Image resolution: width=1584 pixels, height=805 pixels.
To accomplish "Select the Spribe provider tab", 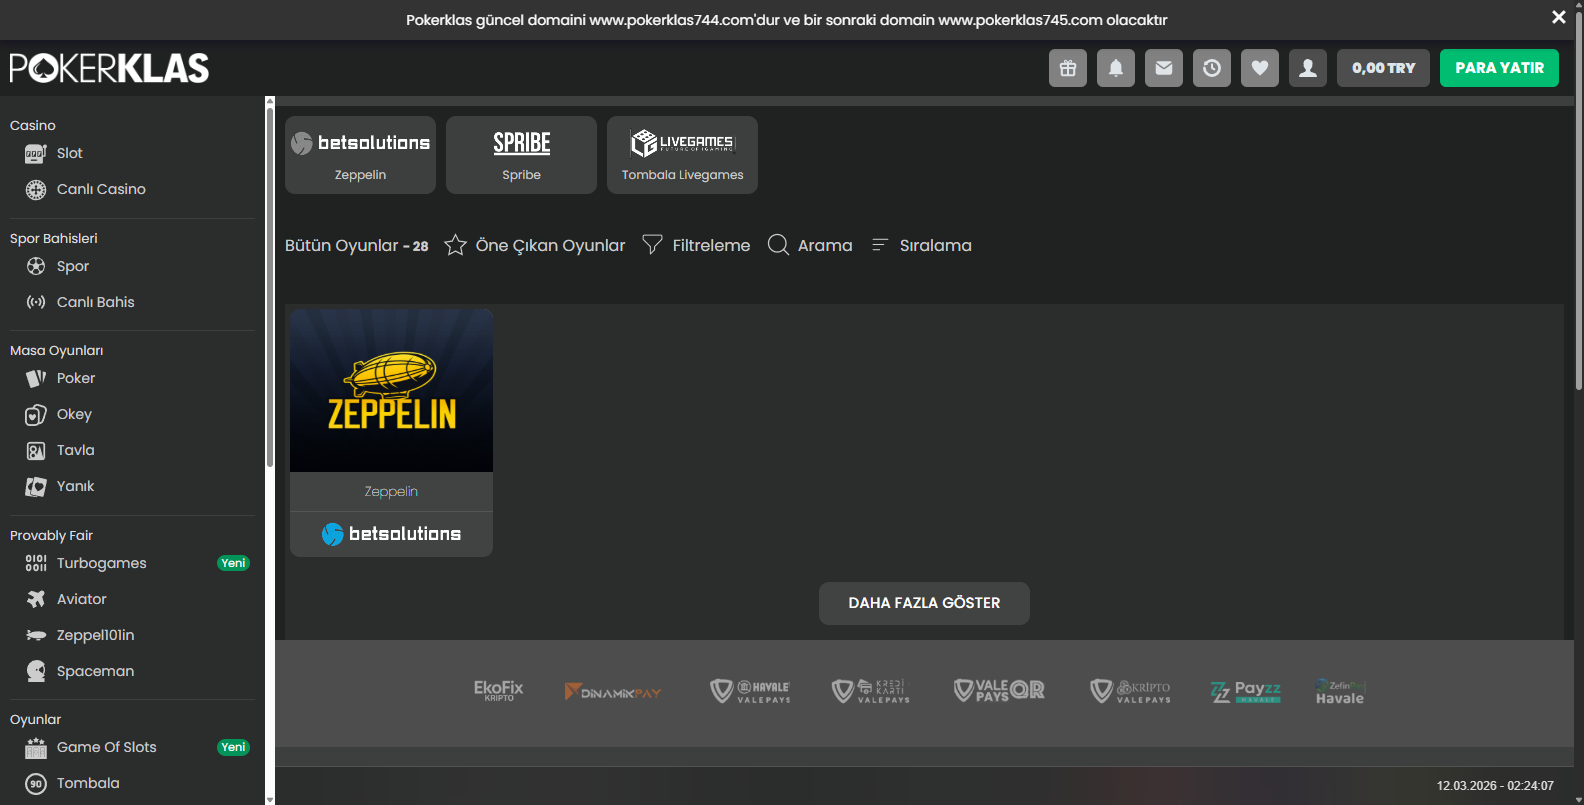I will (521, 155).
